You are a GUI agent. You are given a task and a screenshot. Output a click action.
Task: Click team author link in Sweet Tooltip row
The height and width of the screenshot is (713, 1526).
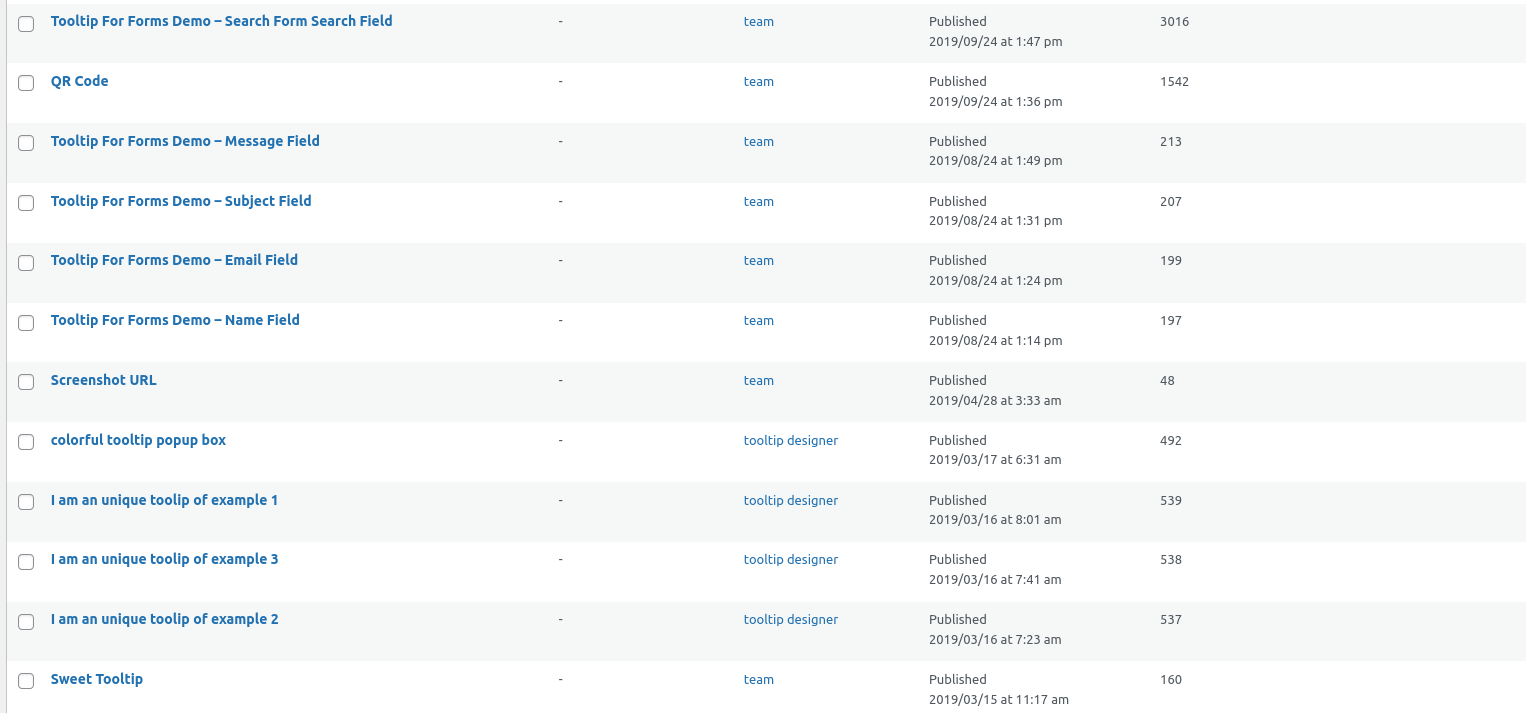pyautogui.click(x=758, y=680)
